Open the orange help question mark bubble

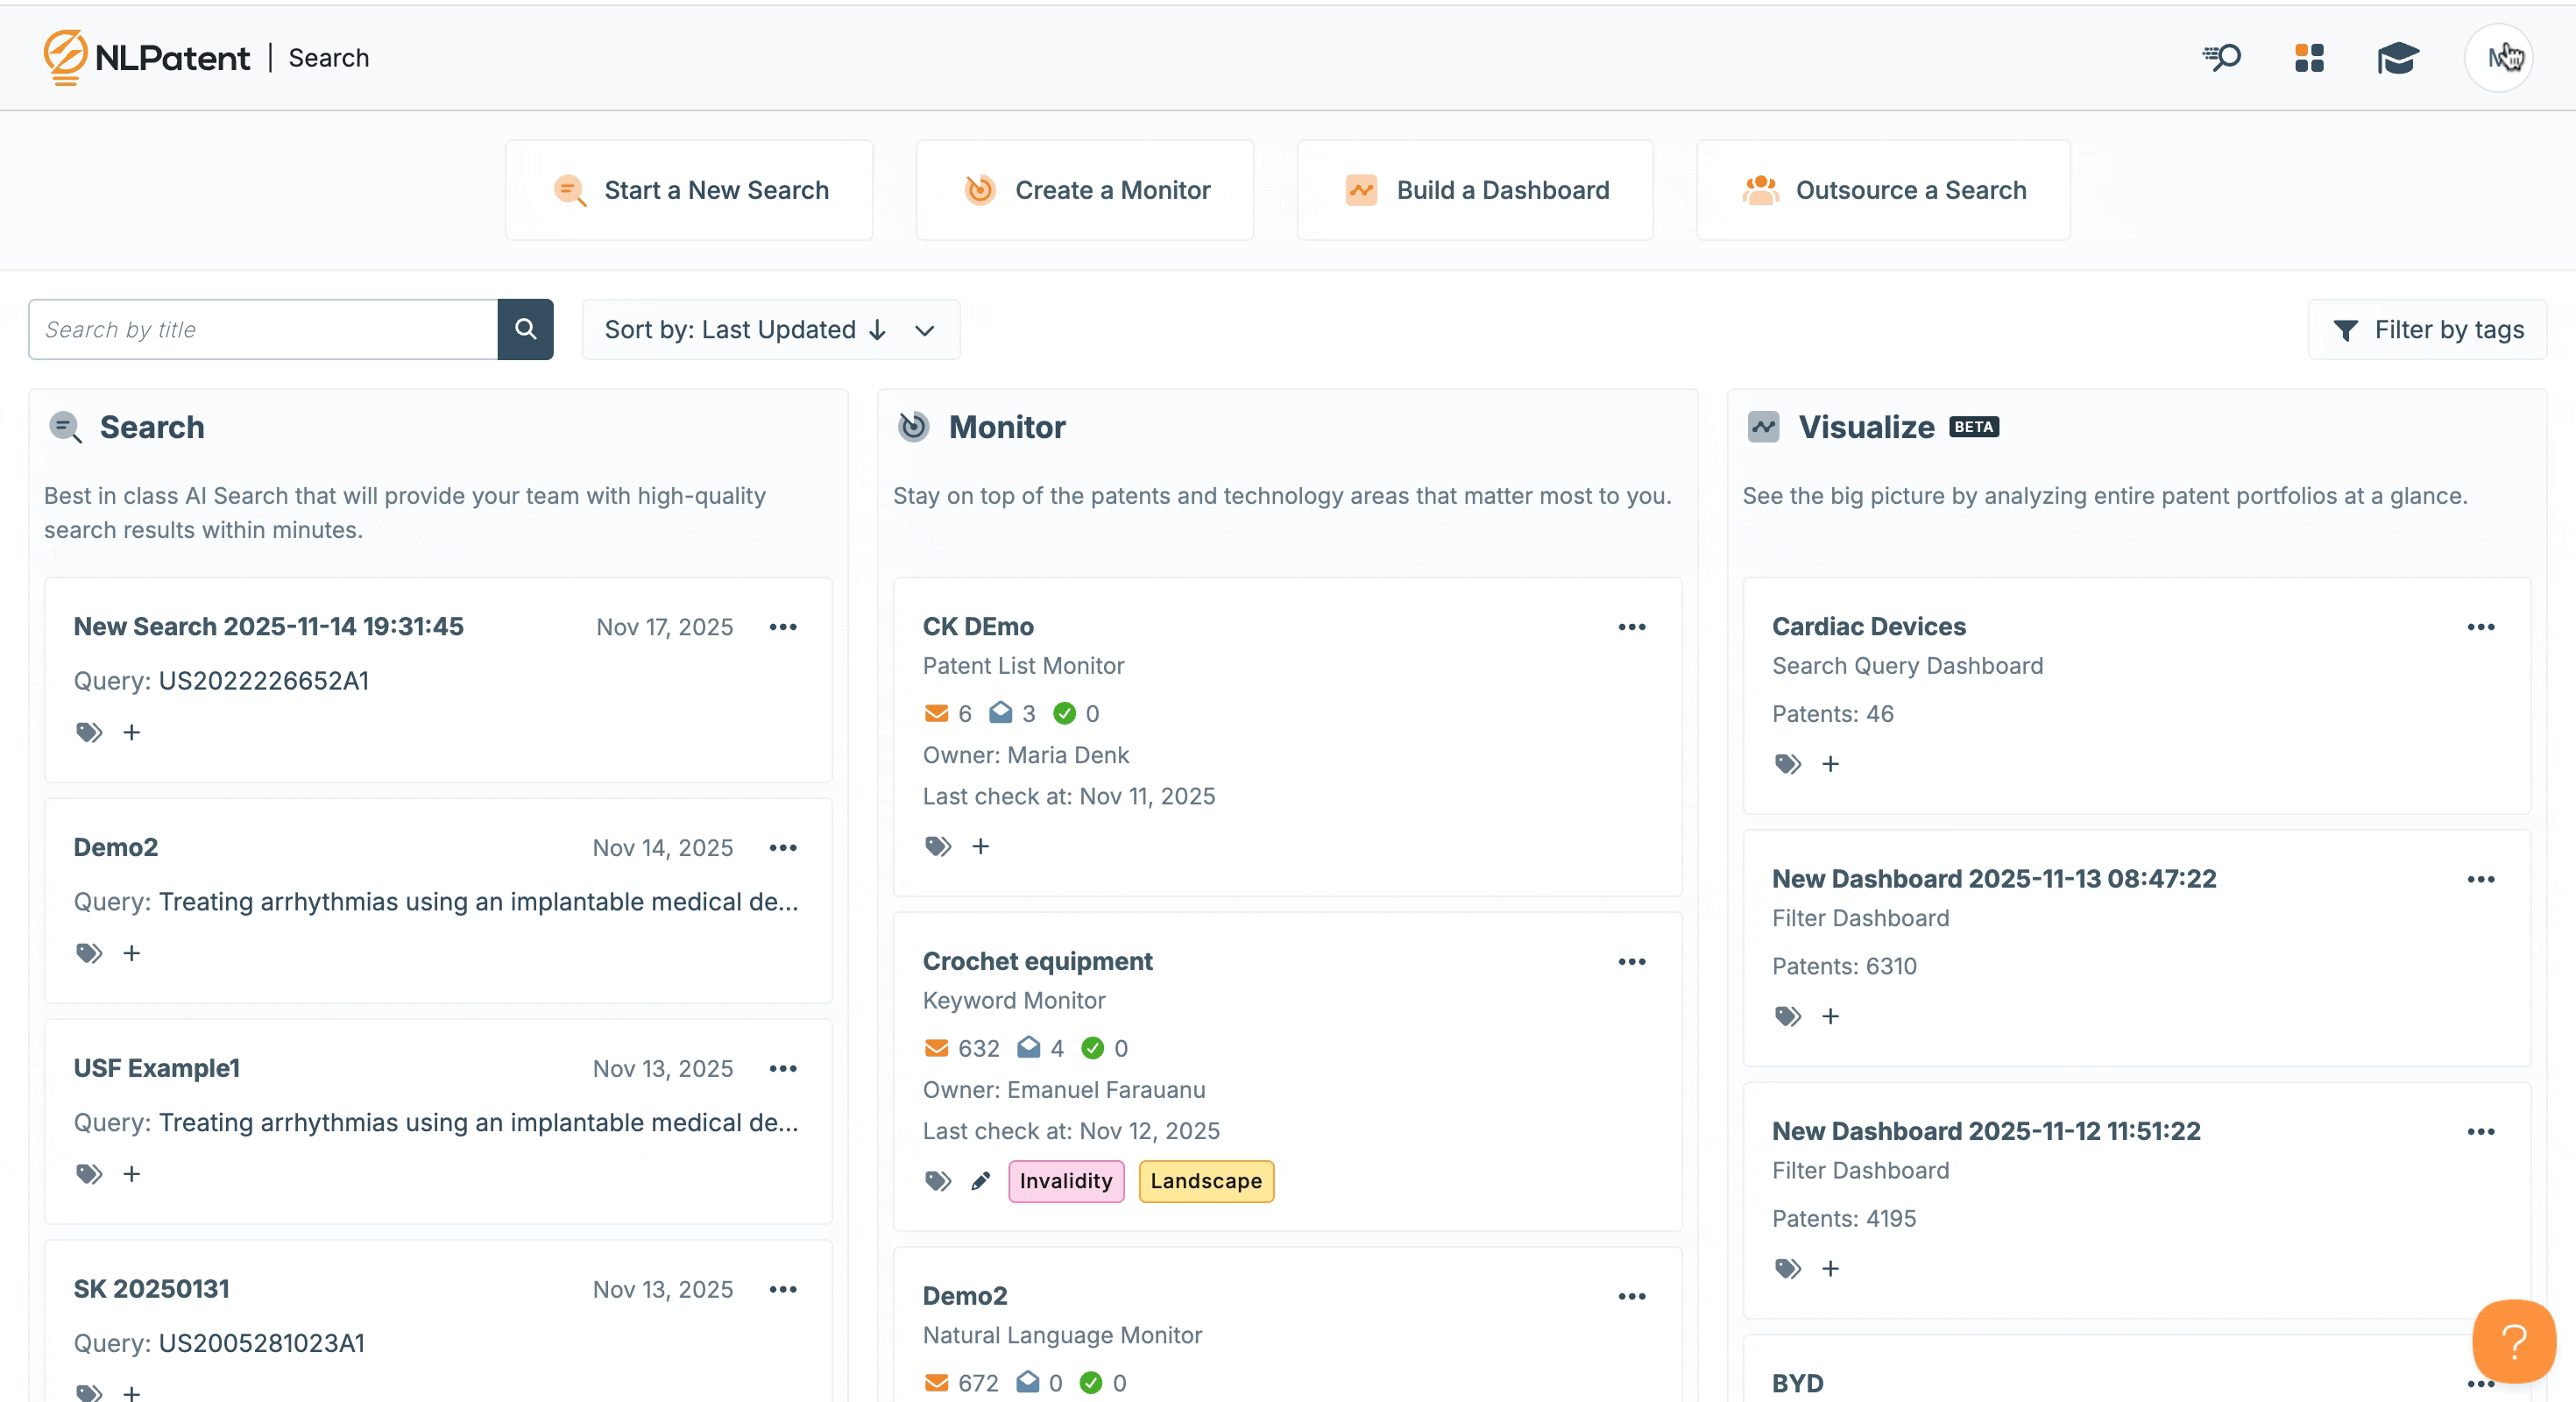(2513, 1340)
